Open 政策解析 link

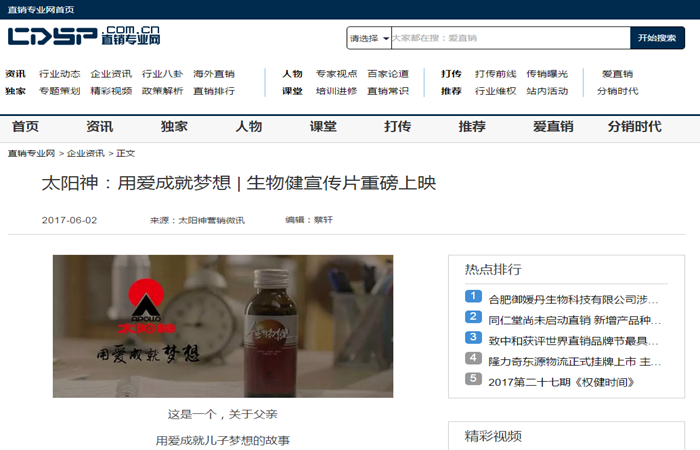click(x=162, y=91)
